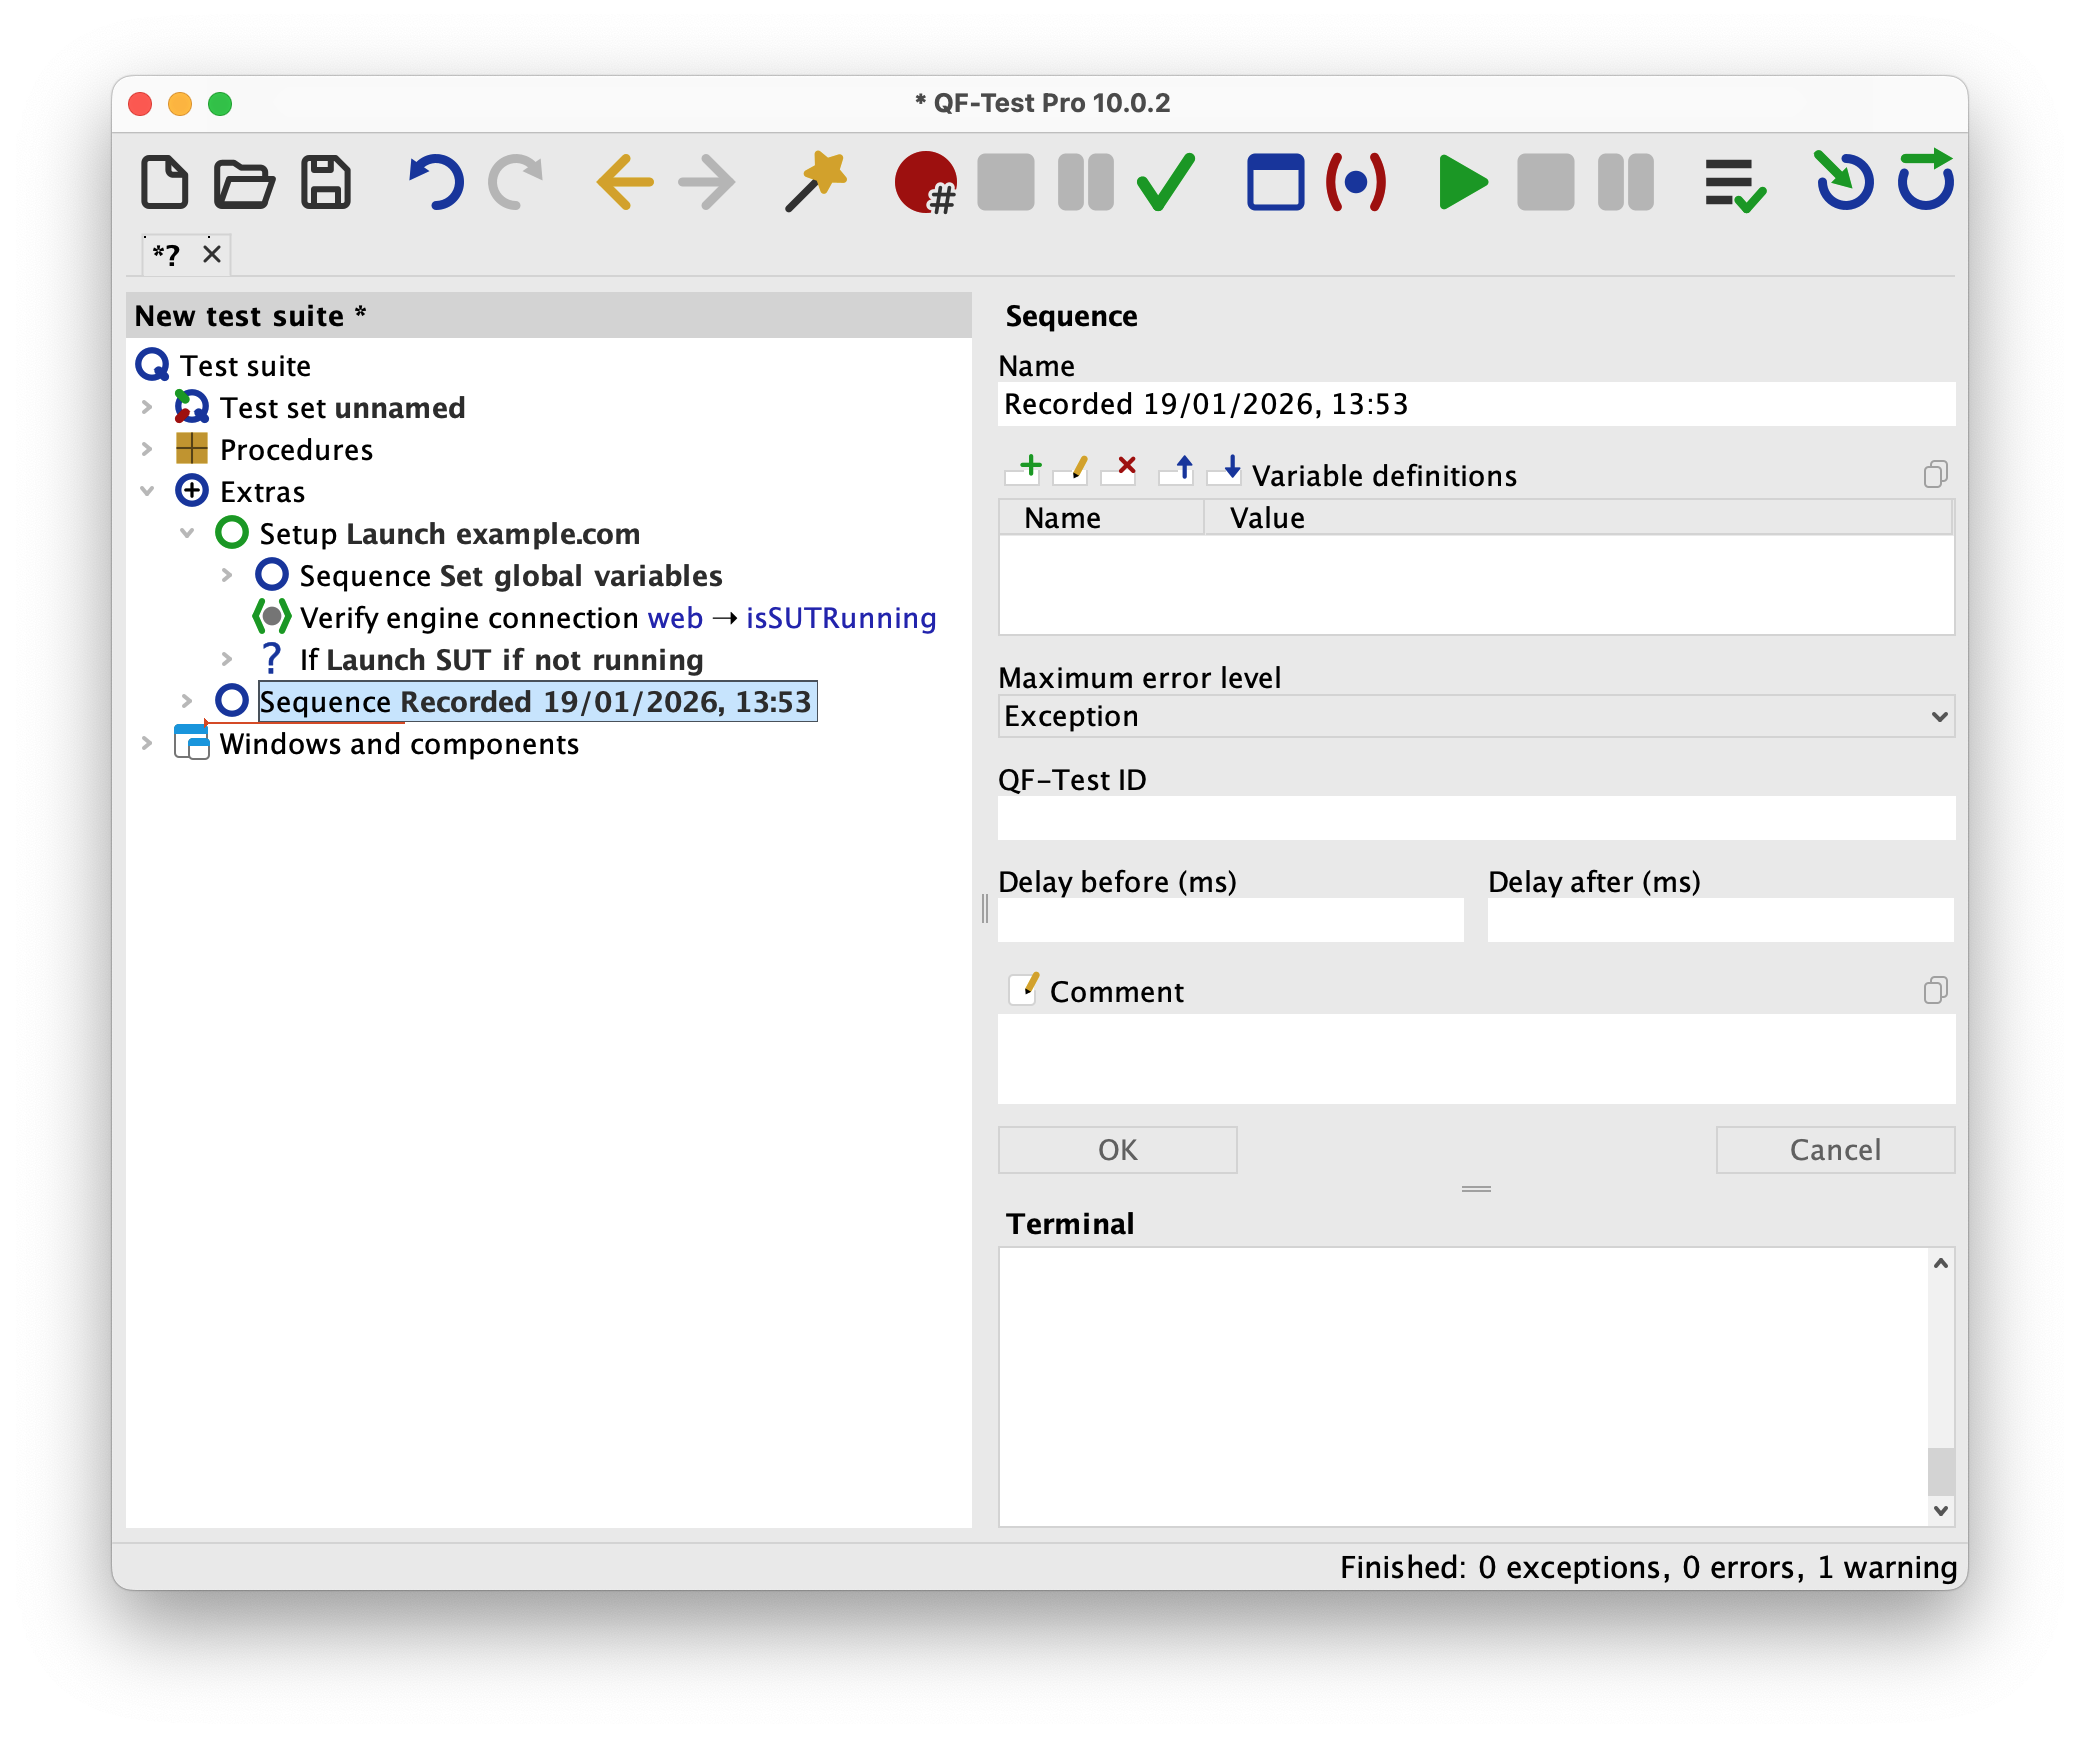Screen dimensions: 2080x1738
Task: Add a new variable definition row
Action: point(1024,468)
